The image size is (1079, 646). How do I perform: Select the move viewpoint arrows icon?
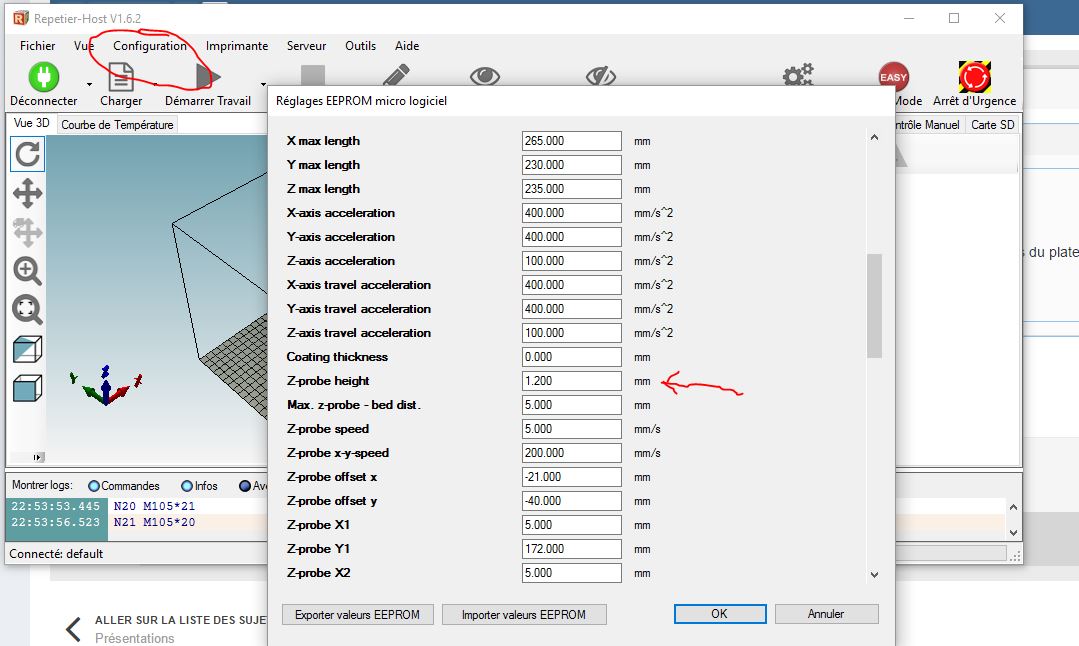coord(28,193)
